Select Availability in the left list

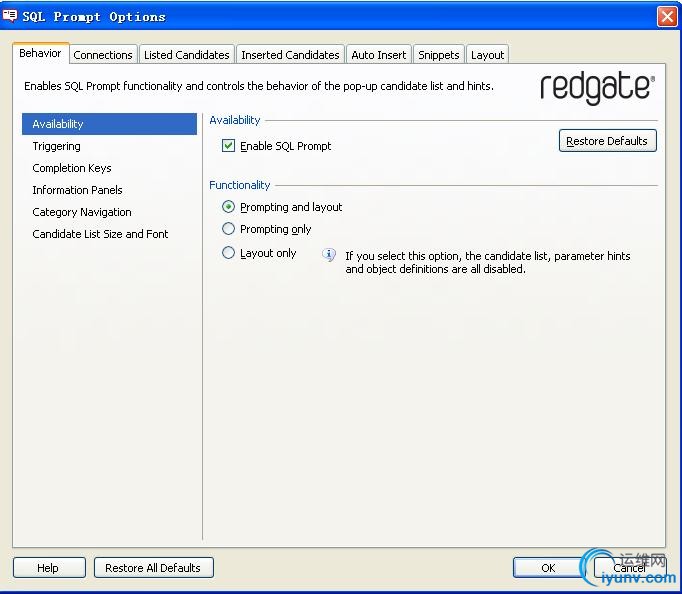[x=109, y=124]
